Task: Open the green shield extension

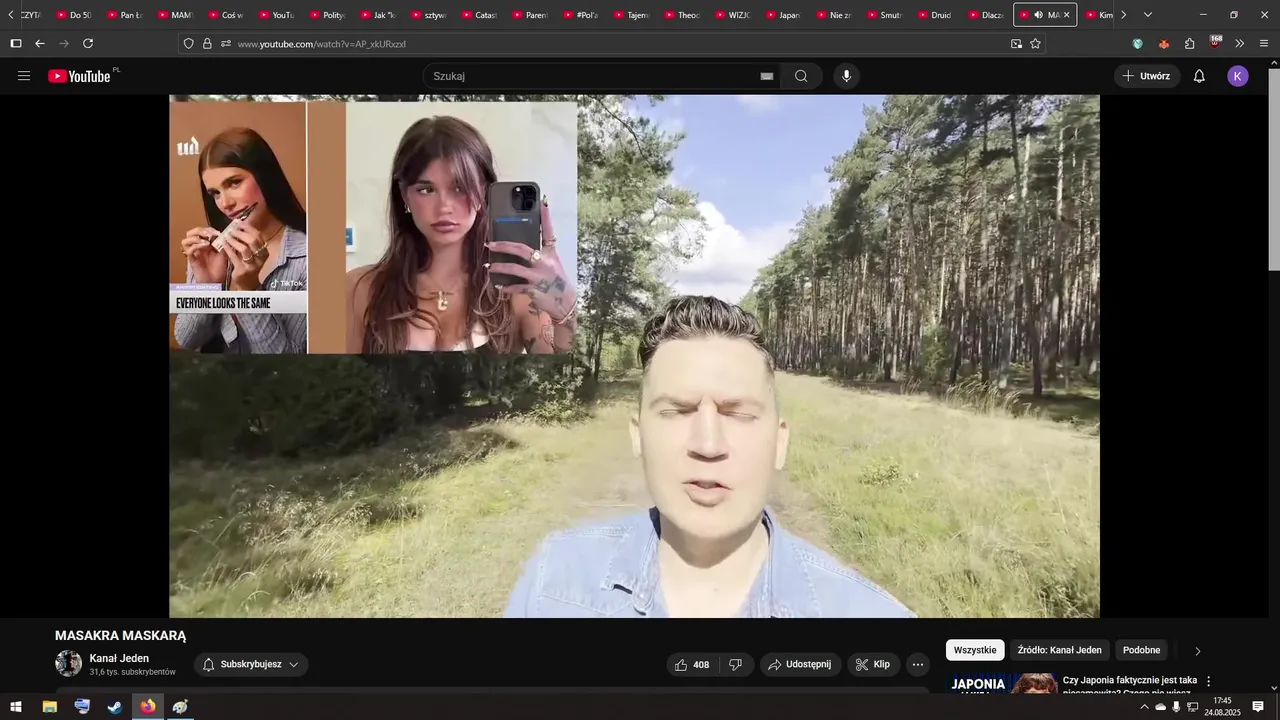Action: click(x=1138, y=44)
